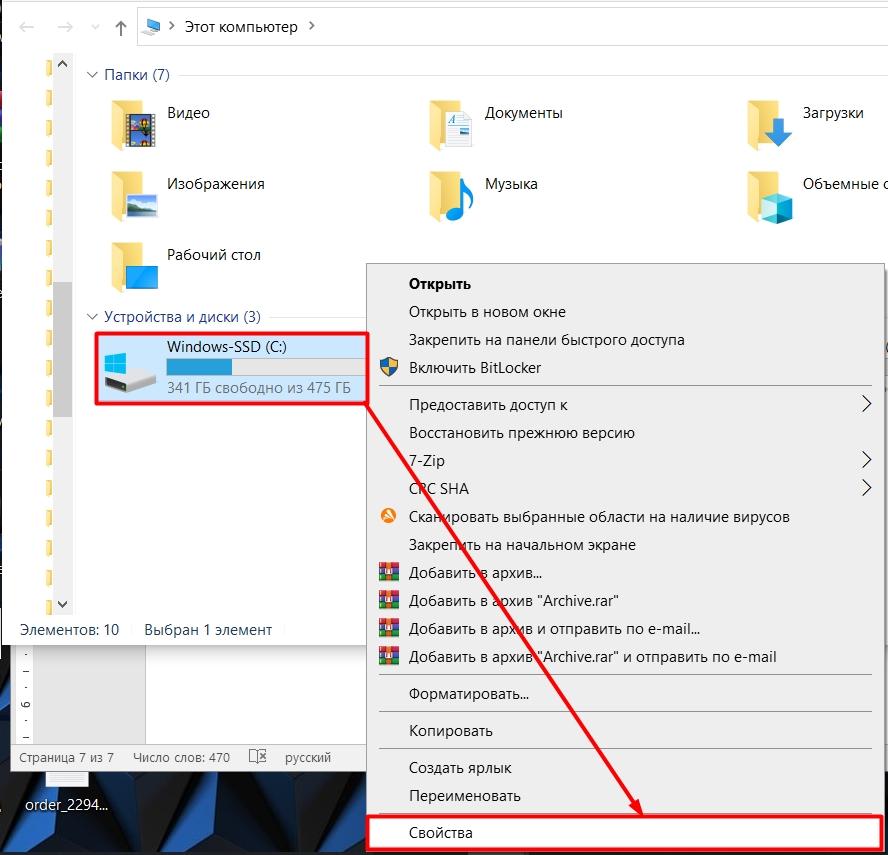Open the Предоставить доступ к submenu
The height and width of the screenshot is (855, 888).
pos(626,405)
